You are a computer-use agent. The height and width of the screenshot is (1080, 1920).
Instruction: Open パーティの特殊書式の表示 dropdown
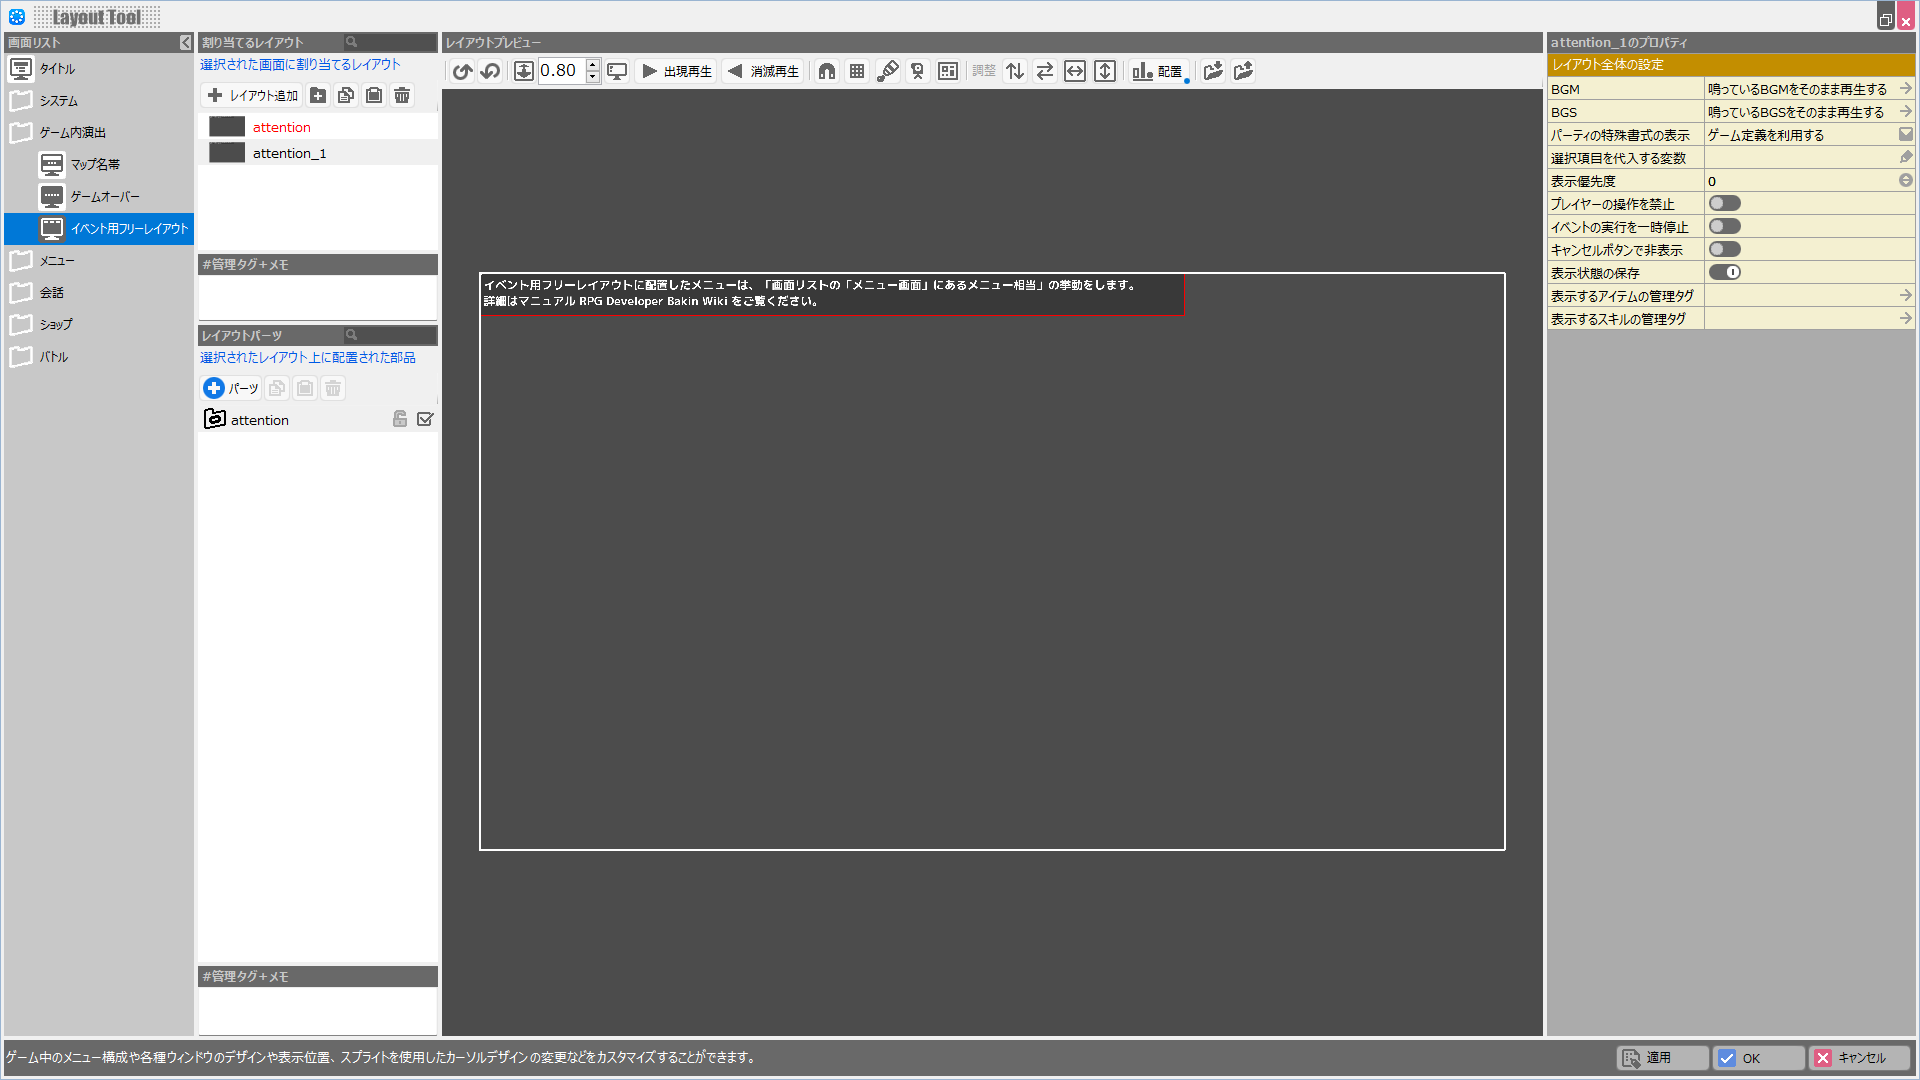(1905, 134)
